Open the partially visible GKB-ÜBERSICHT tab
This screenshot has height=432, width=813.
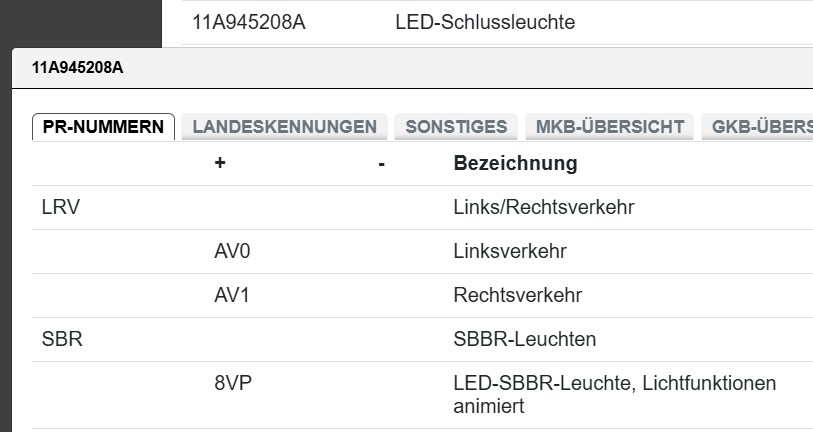click(x=760, y=127)
